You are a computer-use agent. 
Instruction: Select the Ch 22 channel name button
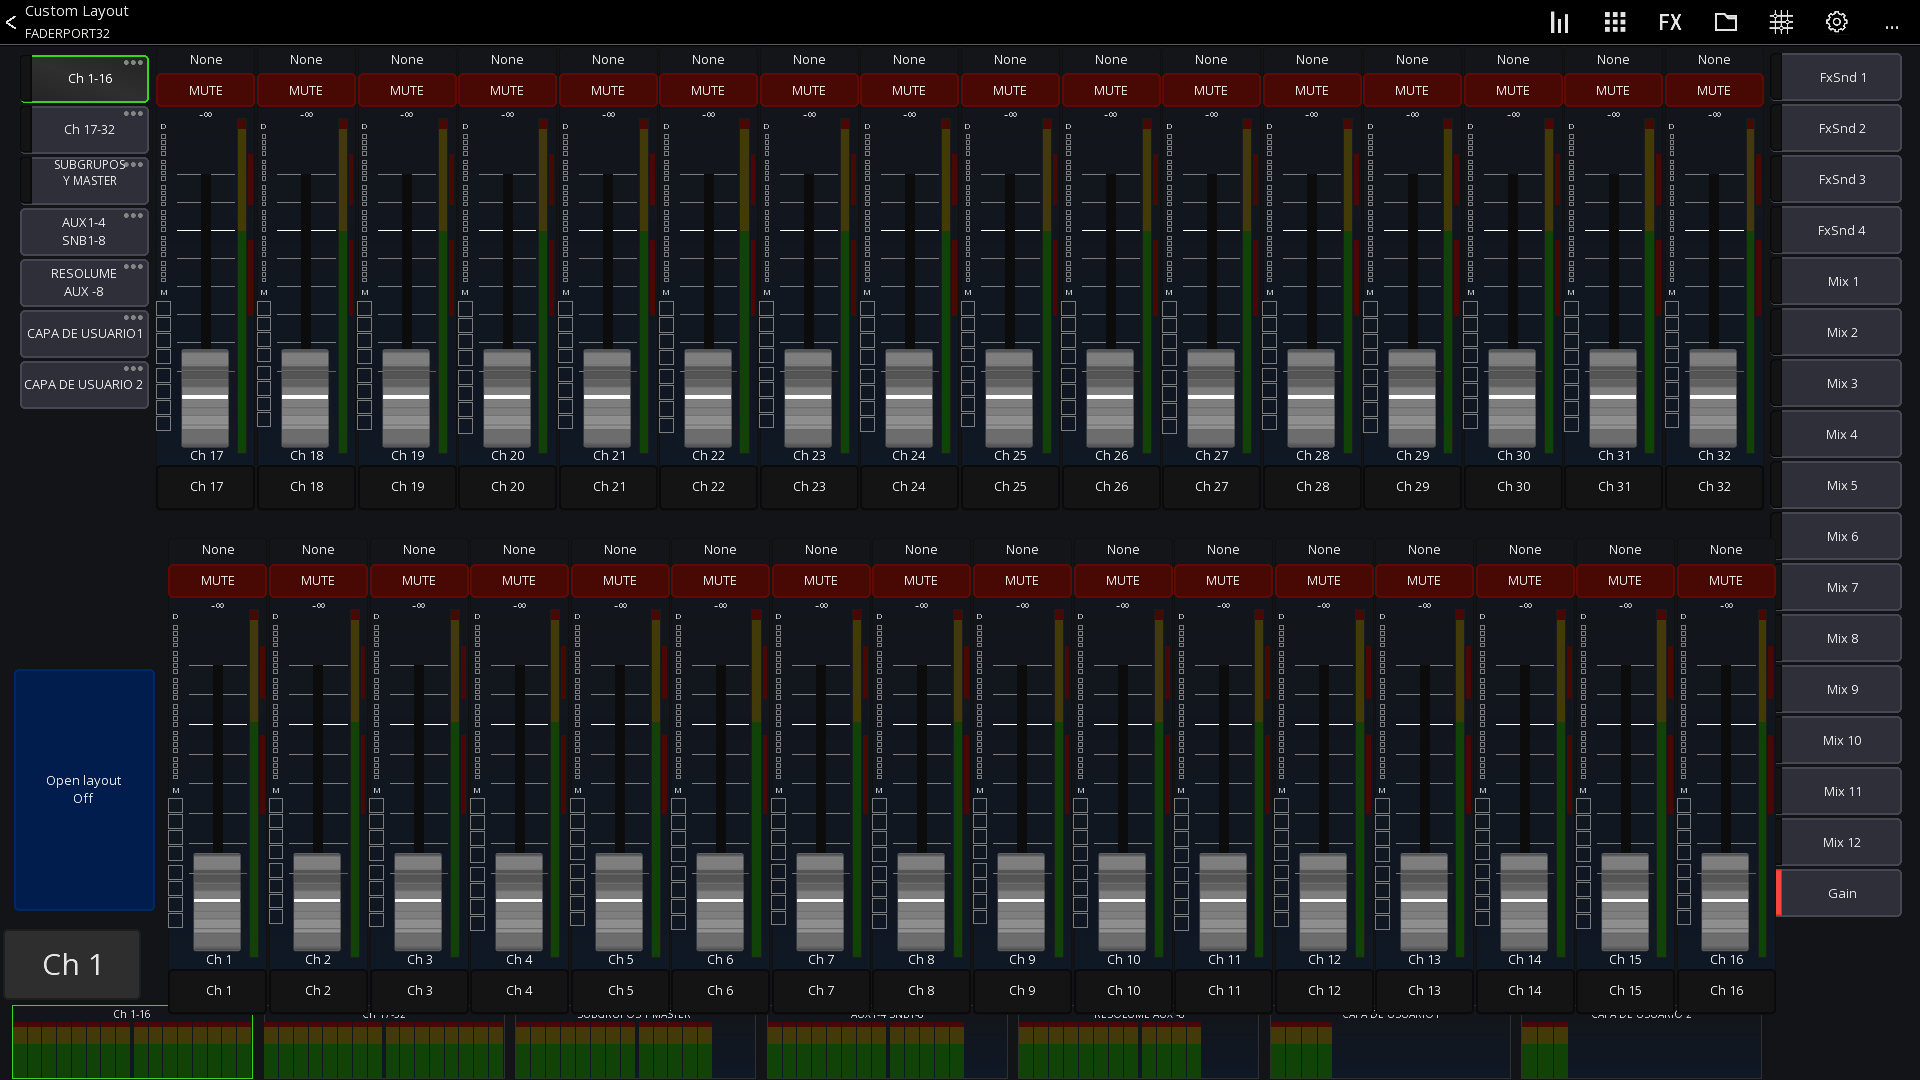[708, 487]
